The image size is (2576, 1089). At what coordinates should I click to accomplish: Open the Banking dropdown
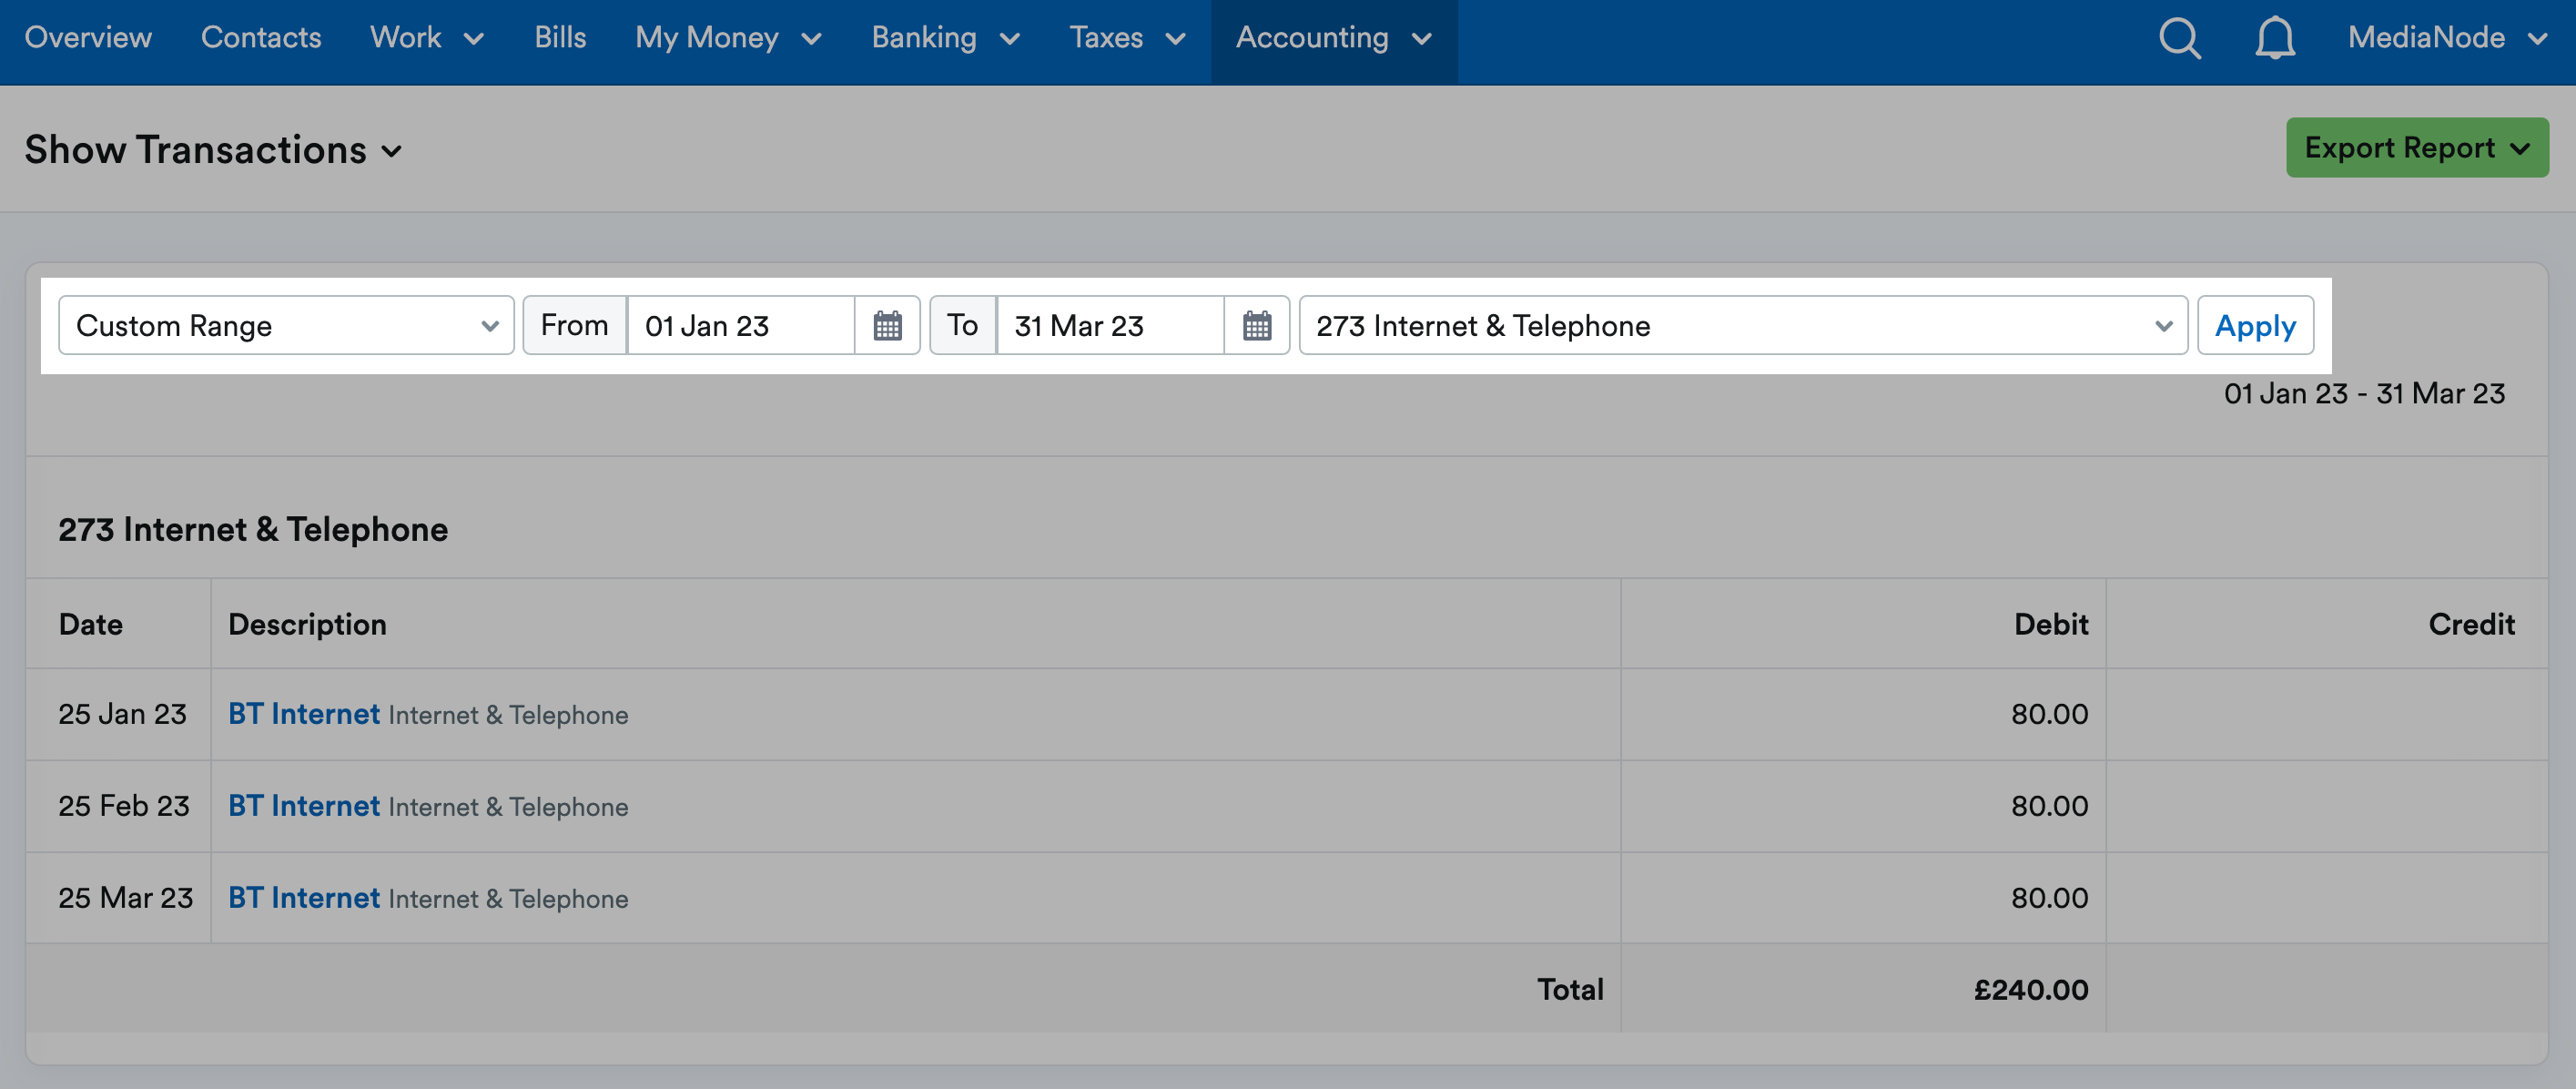click(944, 38)
